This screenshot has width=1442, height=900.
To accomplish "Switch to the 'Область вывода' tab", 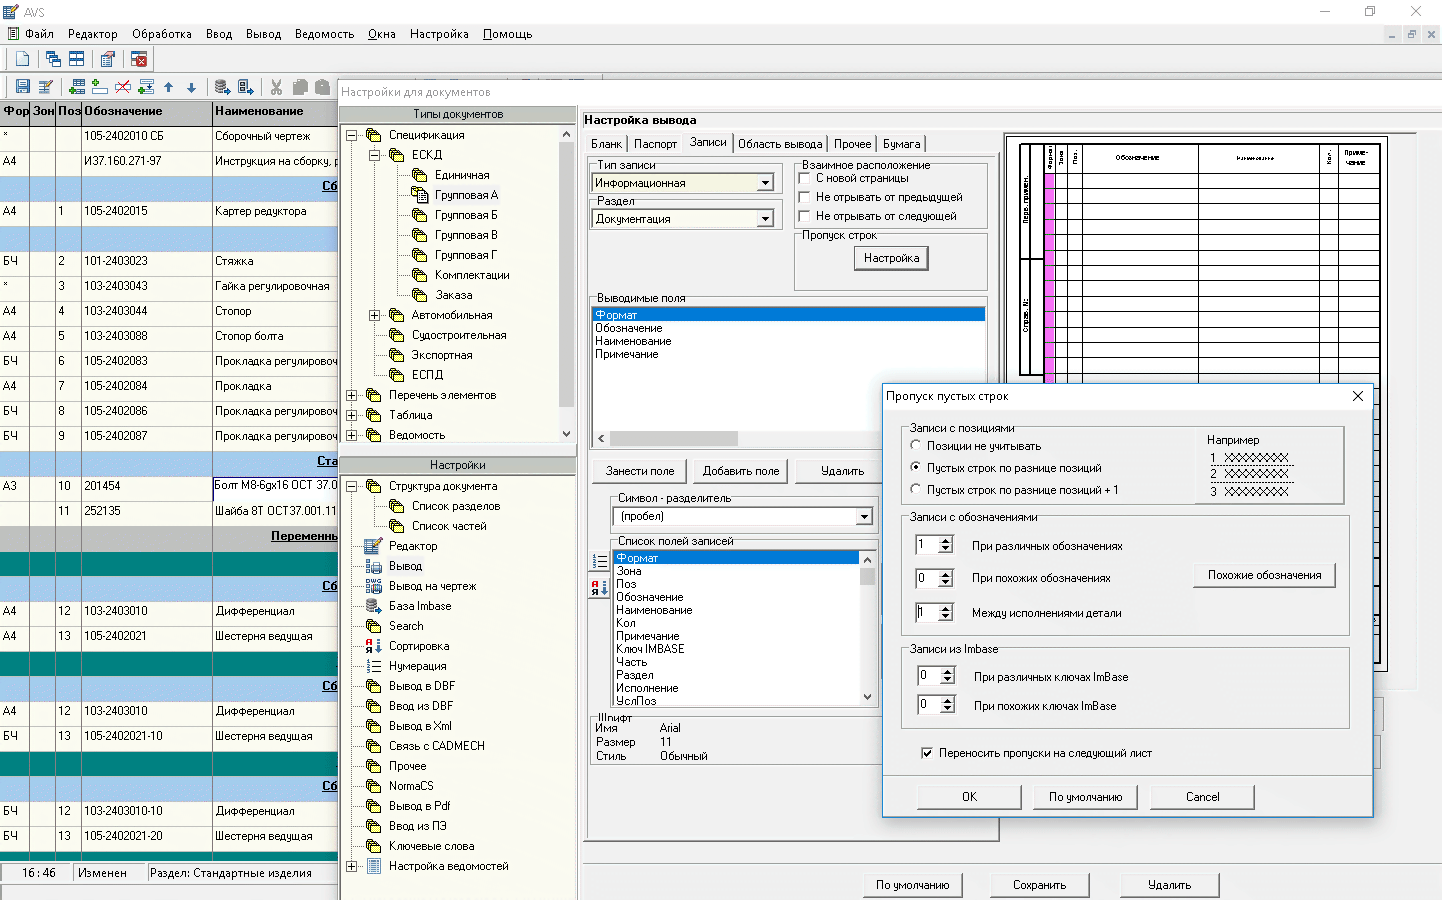I will click(x=780, y=144).
